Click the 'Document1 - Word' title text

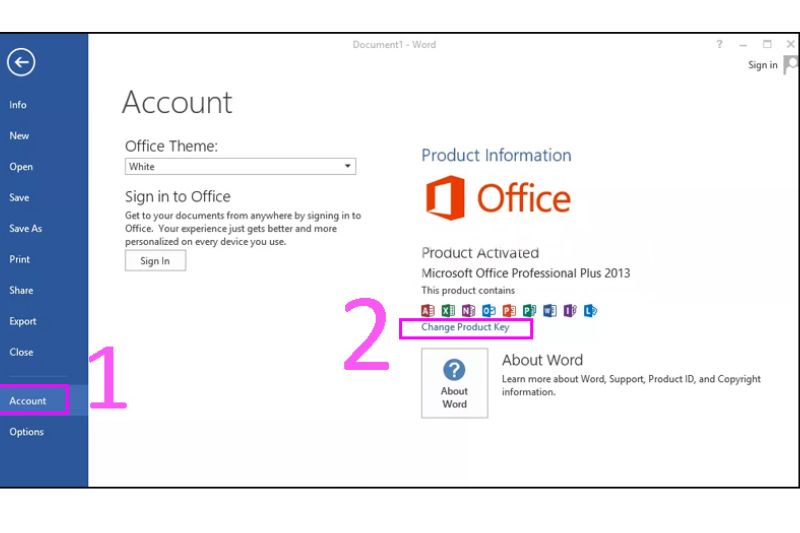(x=394, y=44)
